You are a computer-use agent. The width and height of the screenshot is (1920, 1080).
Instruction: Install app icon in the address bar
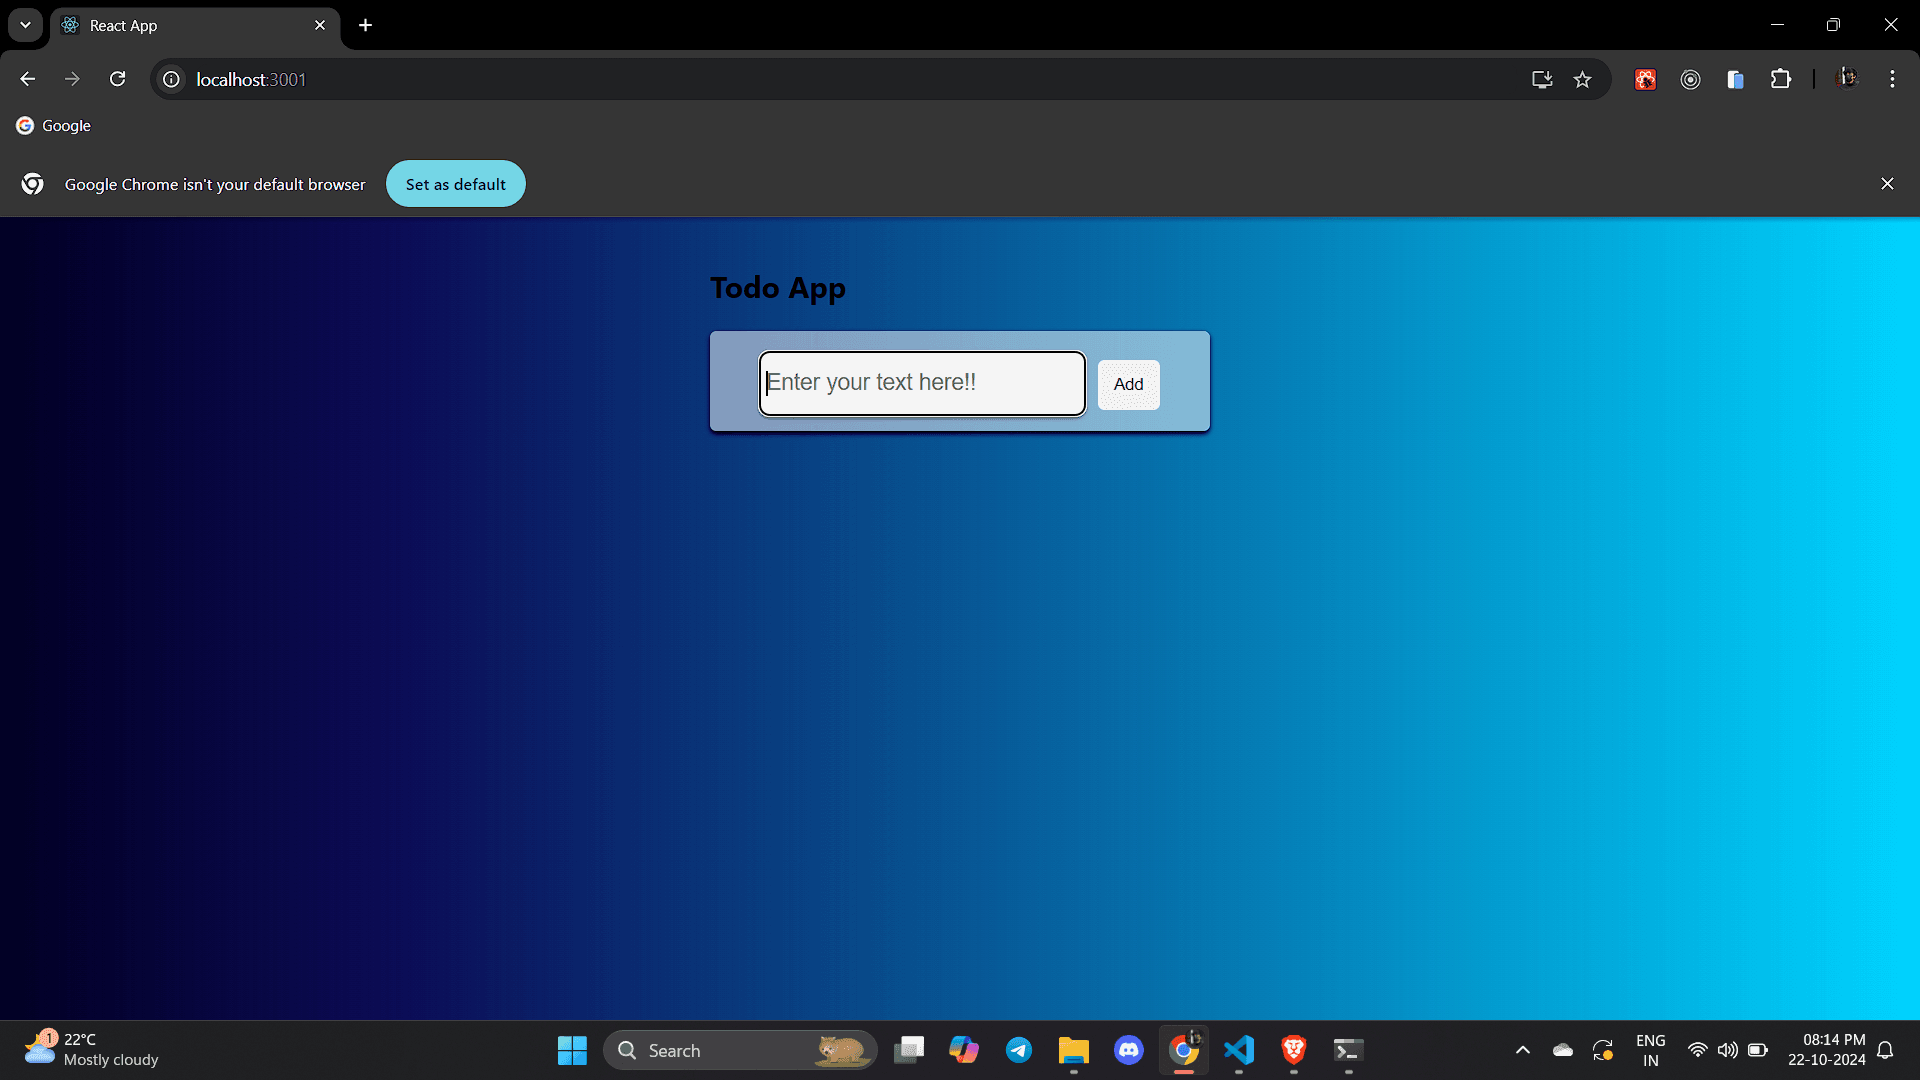1542,79
